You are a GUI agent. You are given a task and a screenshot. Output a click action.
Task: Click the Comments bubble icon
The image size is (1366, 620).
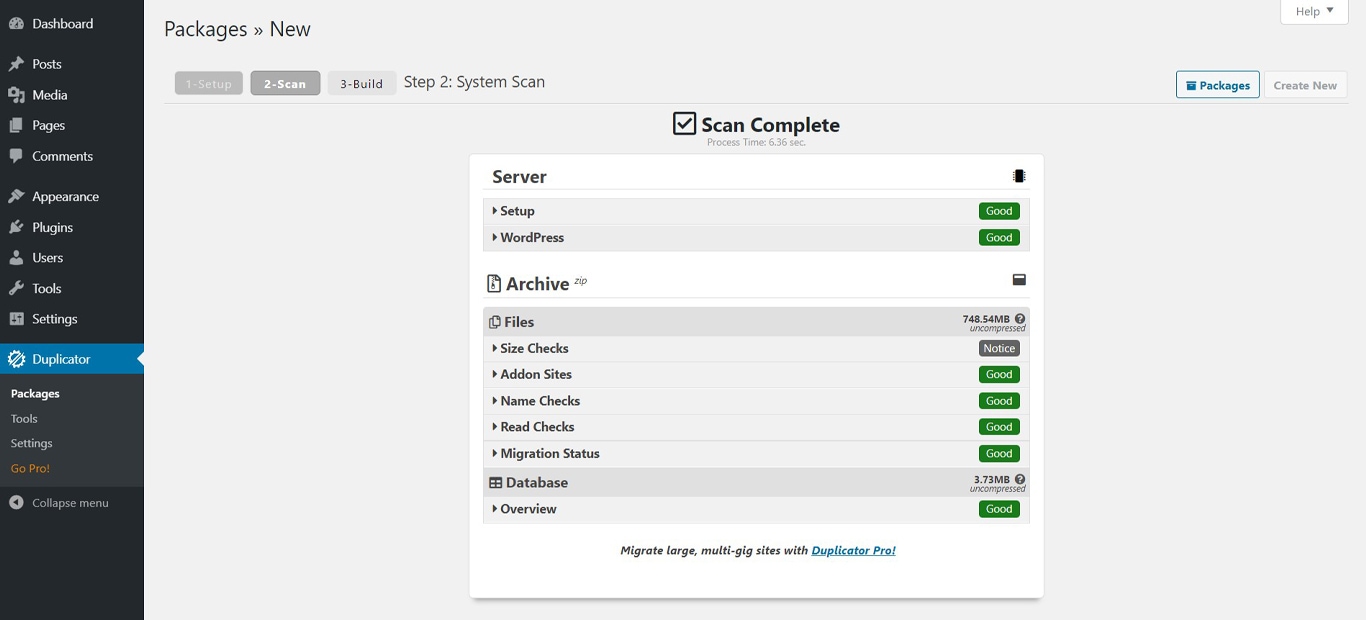(16, 156)
